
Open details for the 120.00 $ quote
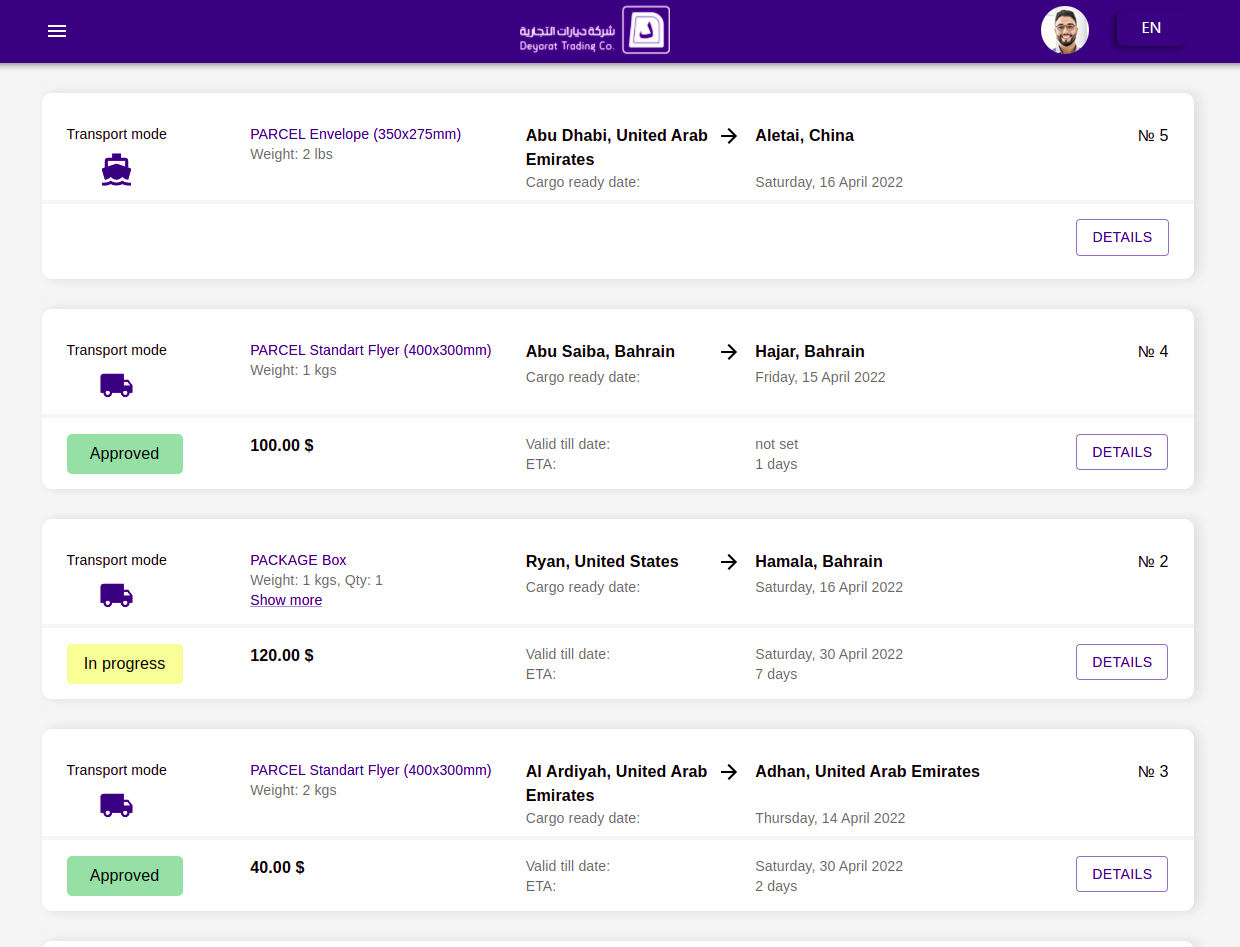click(1121, 662)
